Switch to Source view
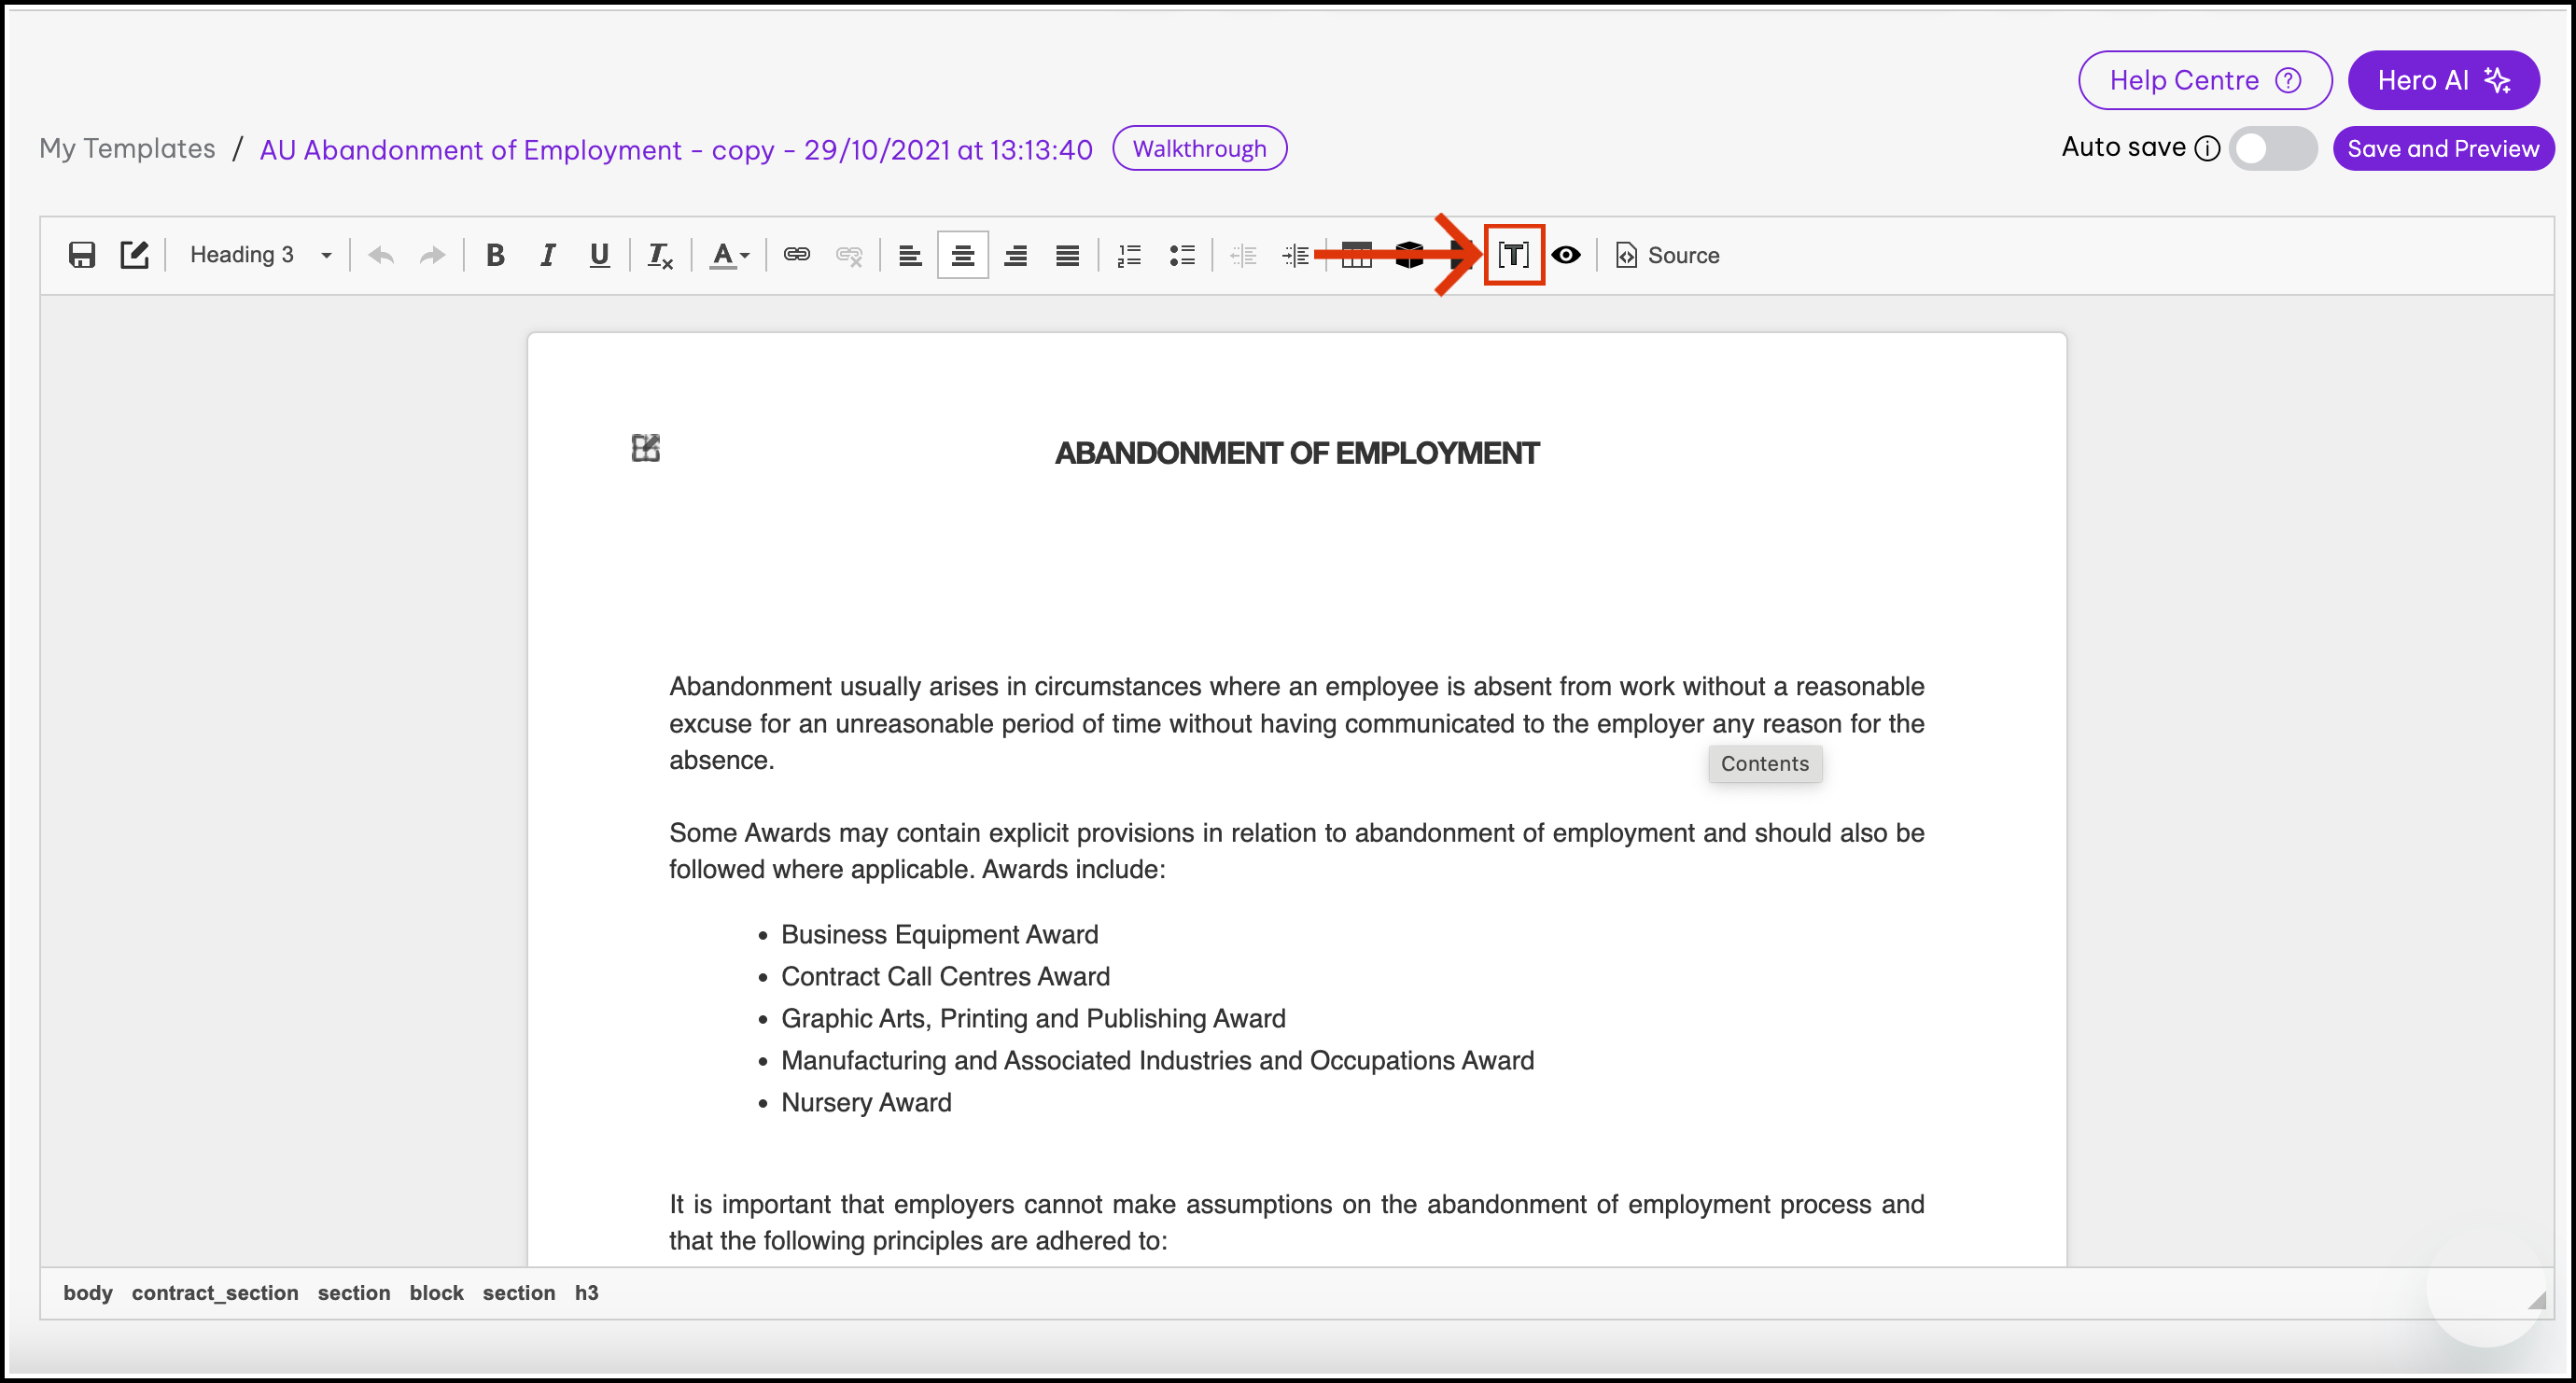The width and height of the screenshot is (2576, 1383). coord(1668,255)
